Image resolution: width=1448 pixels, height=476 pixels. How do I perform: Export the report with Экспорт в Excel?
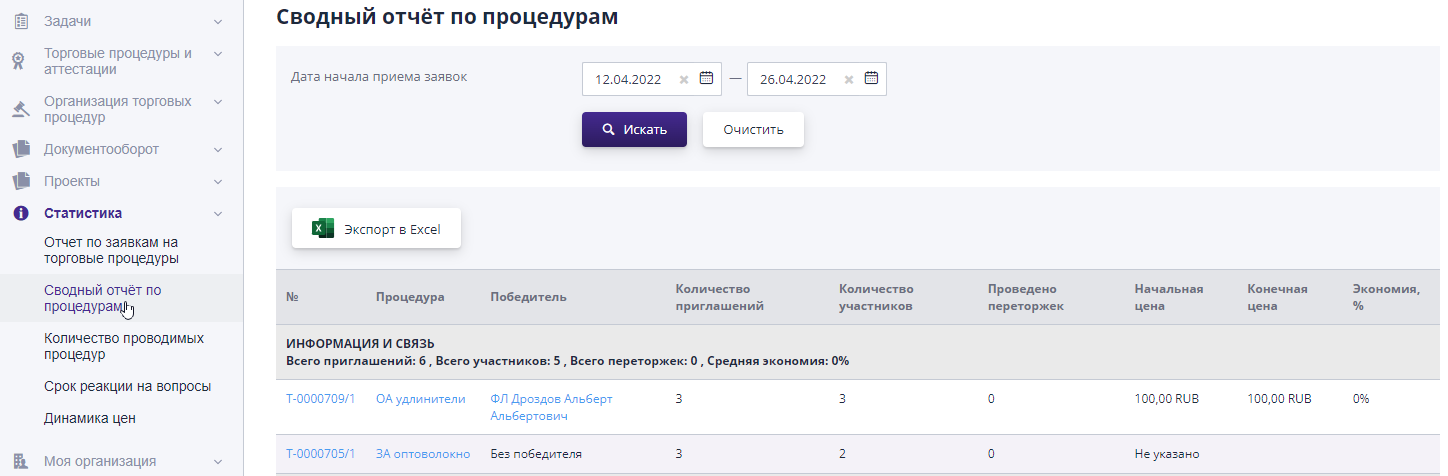tap(376, 229)
